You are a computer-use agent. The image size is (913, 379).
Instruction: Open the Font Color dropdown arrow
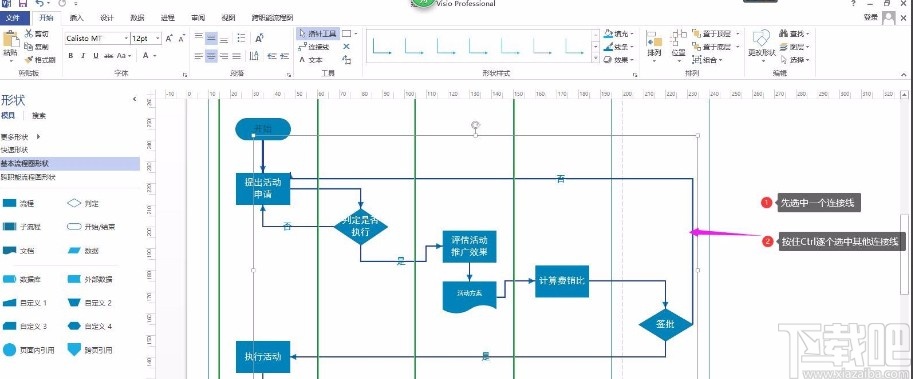point(155,56)
